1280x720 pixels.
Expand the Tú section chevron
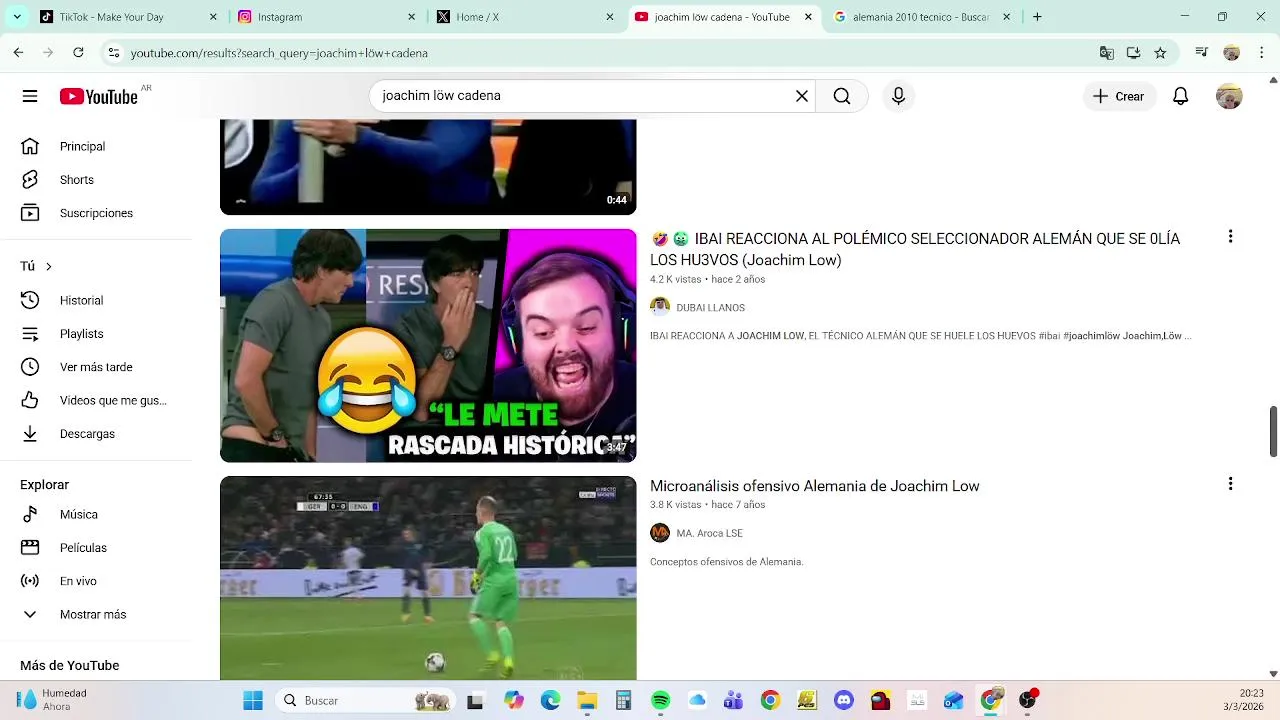point(48,266)
